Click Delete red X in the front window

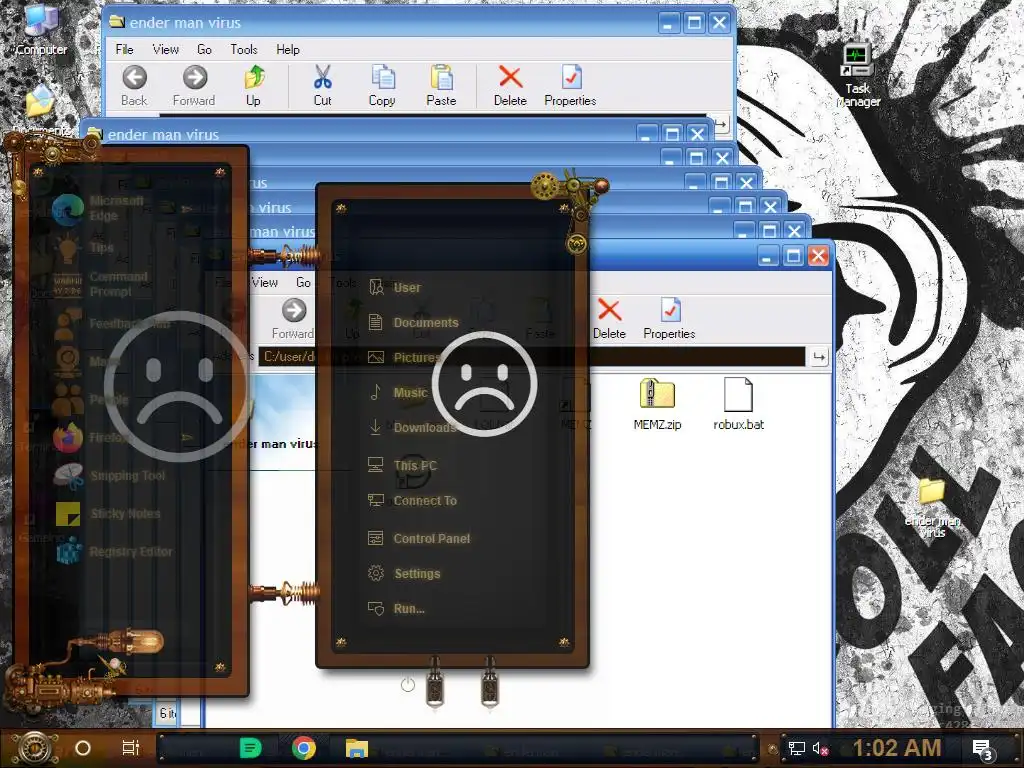click(609, 319)
